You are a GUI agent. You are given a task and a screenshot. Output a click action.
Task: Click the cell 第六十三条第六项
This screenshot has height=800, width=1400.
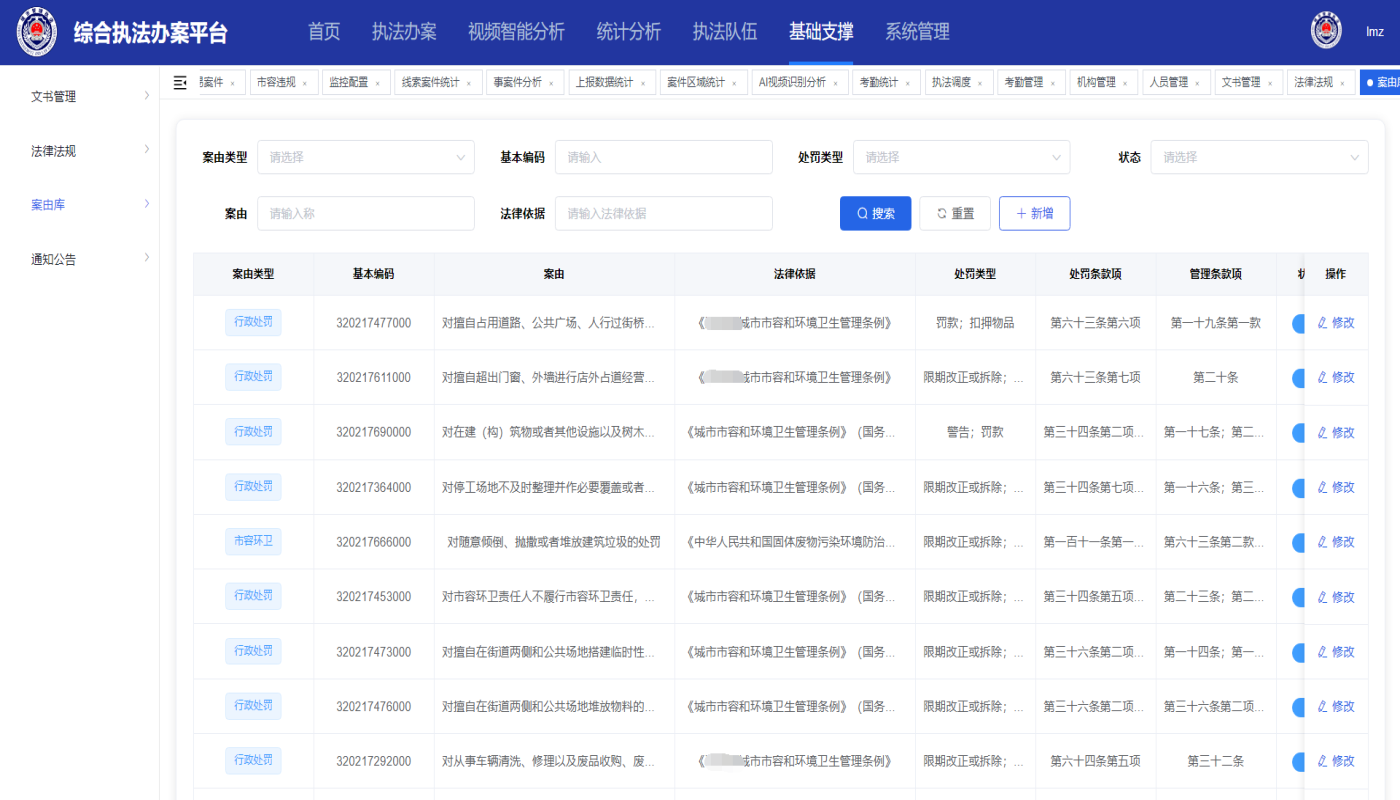point(1095,323)
